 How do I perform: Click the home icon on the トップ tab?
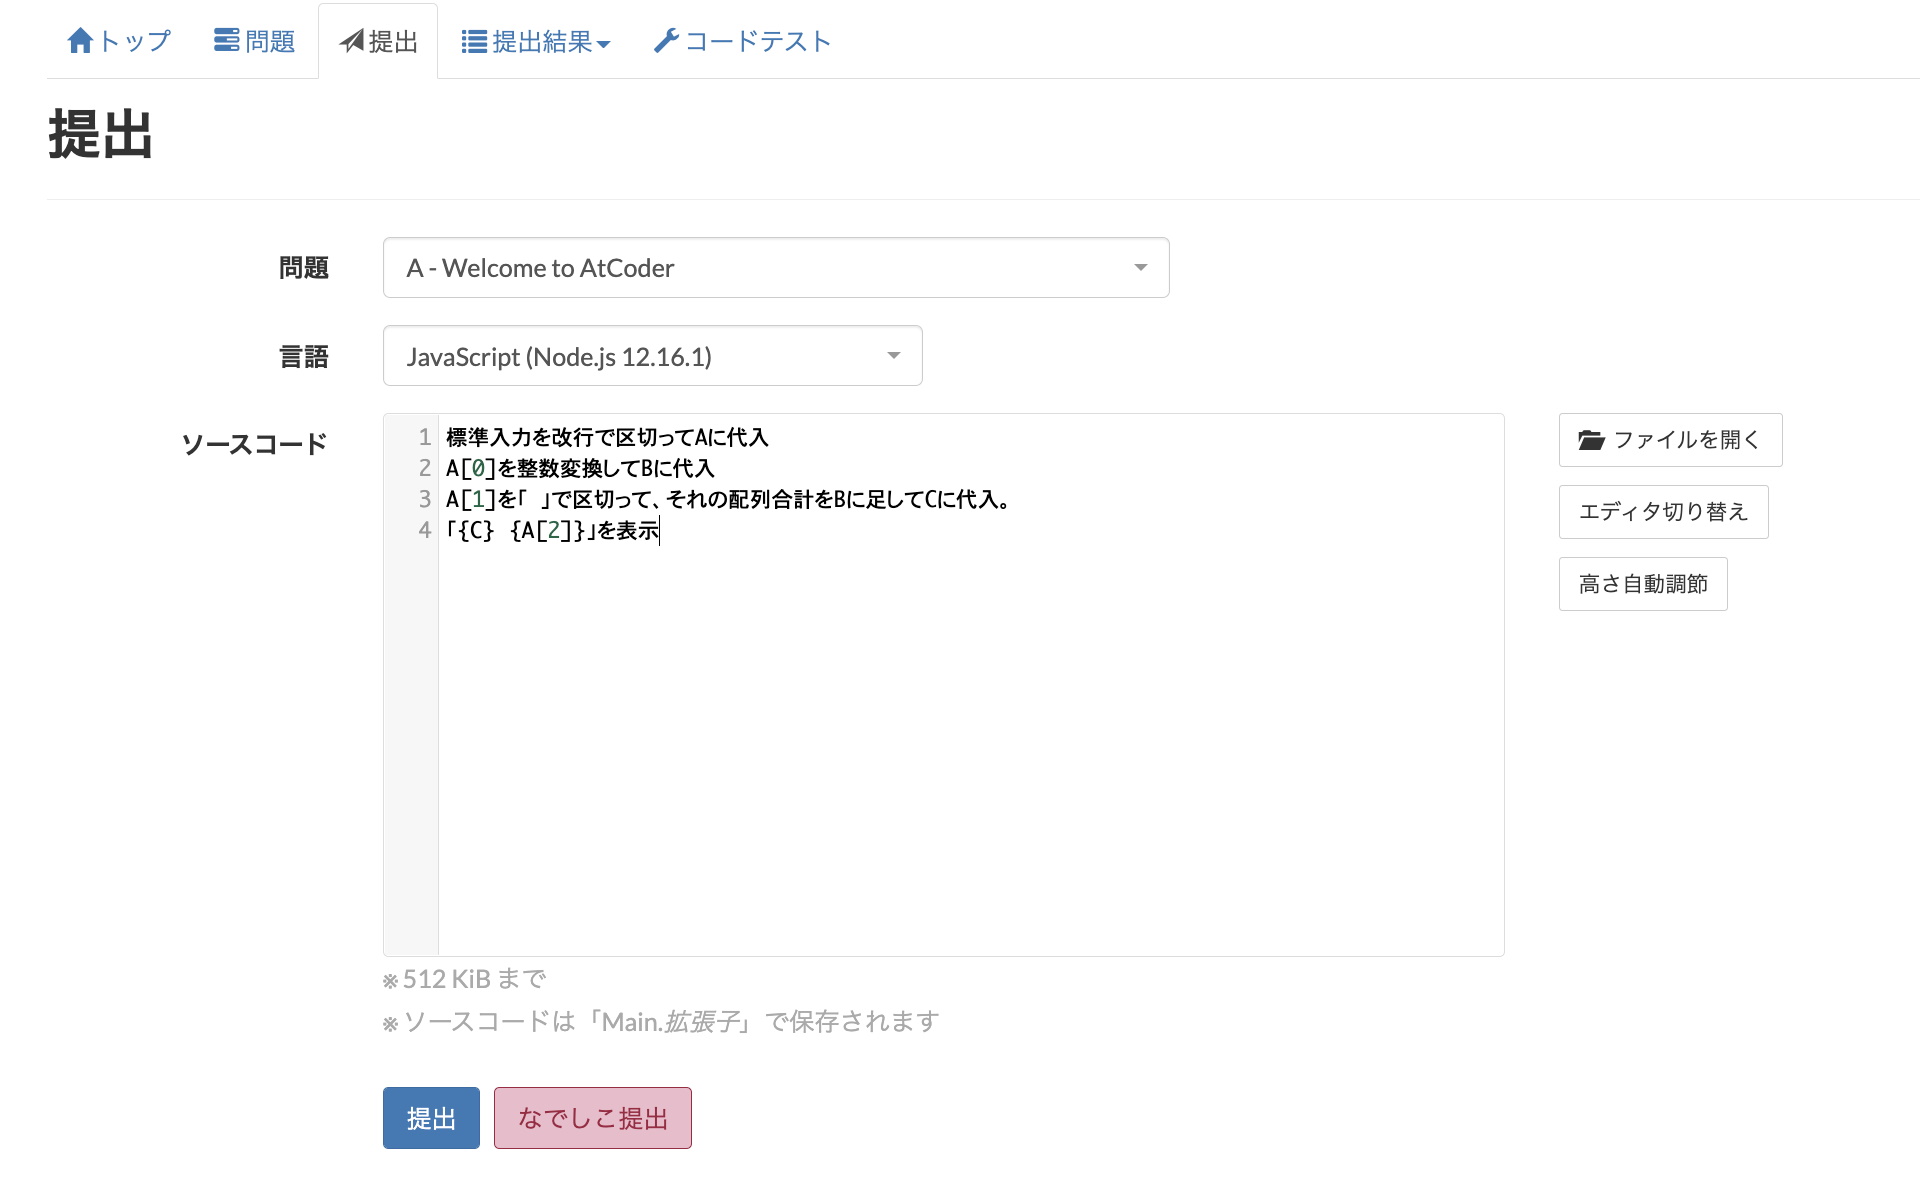click(x=81, y=40)
